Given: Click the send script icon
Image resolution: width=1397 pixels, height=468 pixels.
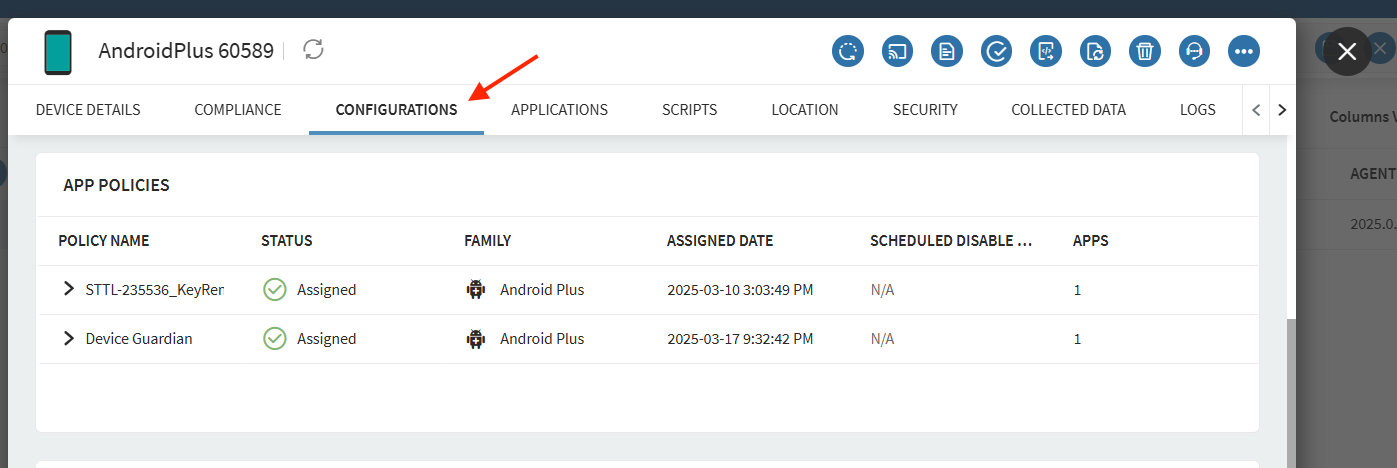Looking at the screenshot, I should pos(1046,51).
